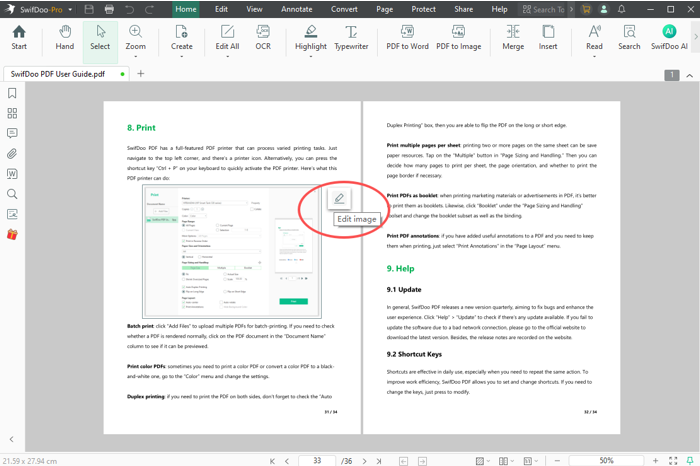The height and width of the screenshot is (466, 700).
Task: Open the Page tab
Action: [x=384, y=9]
